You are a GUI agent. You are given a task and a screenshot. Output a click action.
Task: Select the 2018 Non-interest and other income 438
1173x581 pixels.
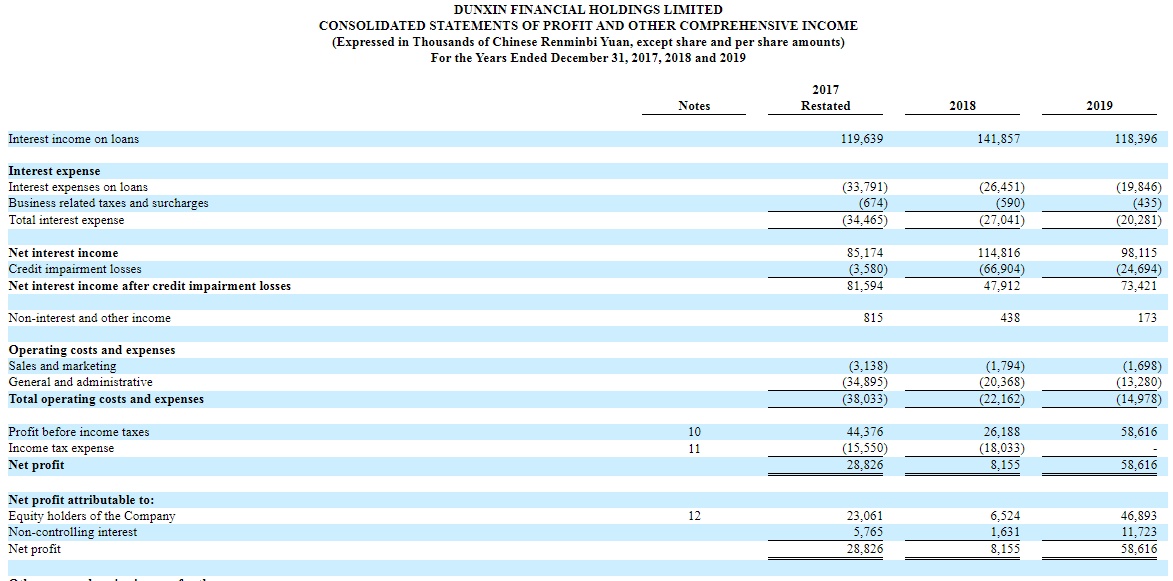[1009, 319]
